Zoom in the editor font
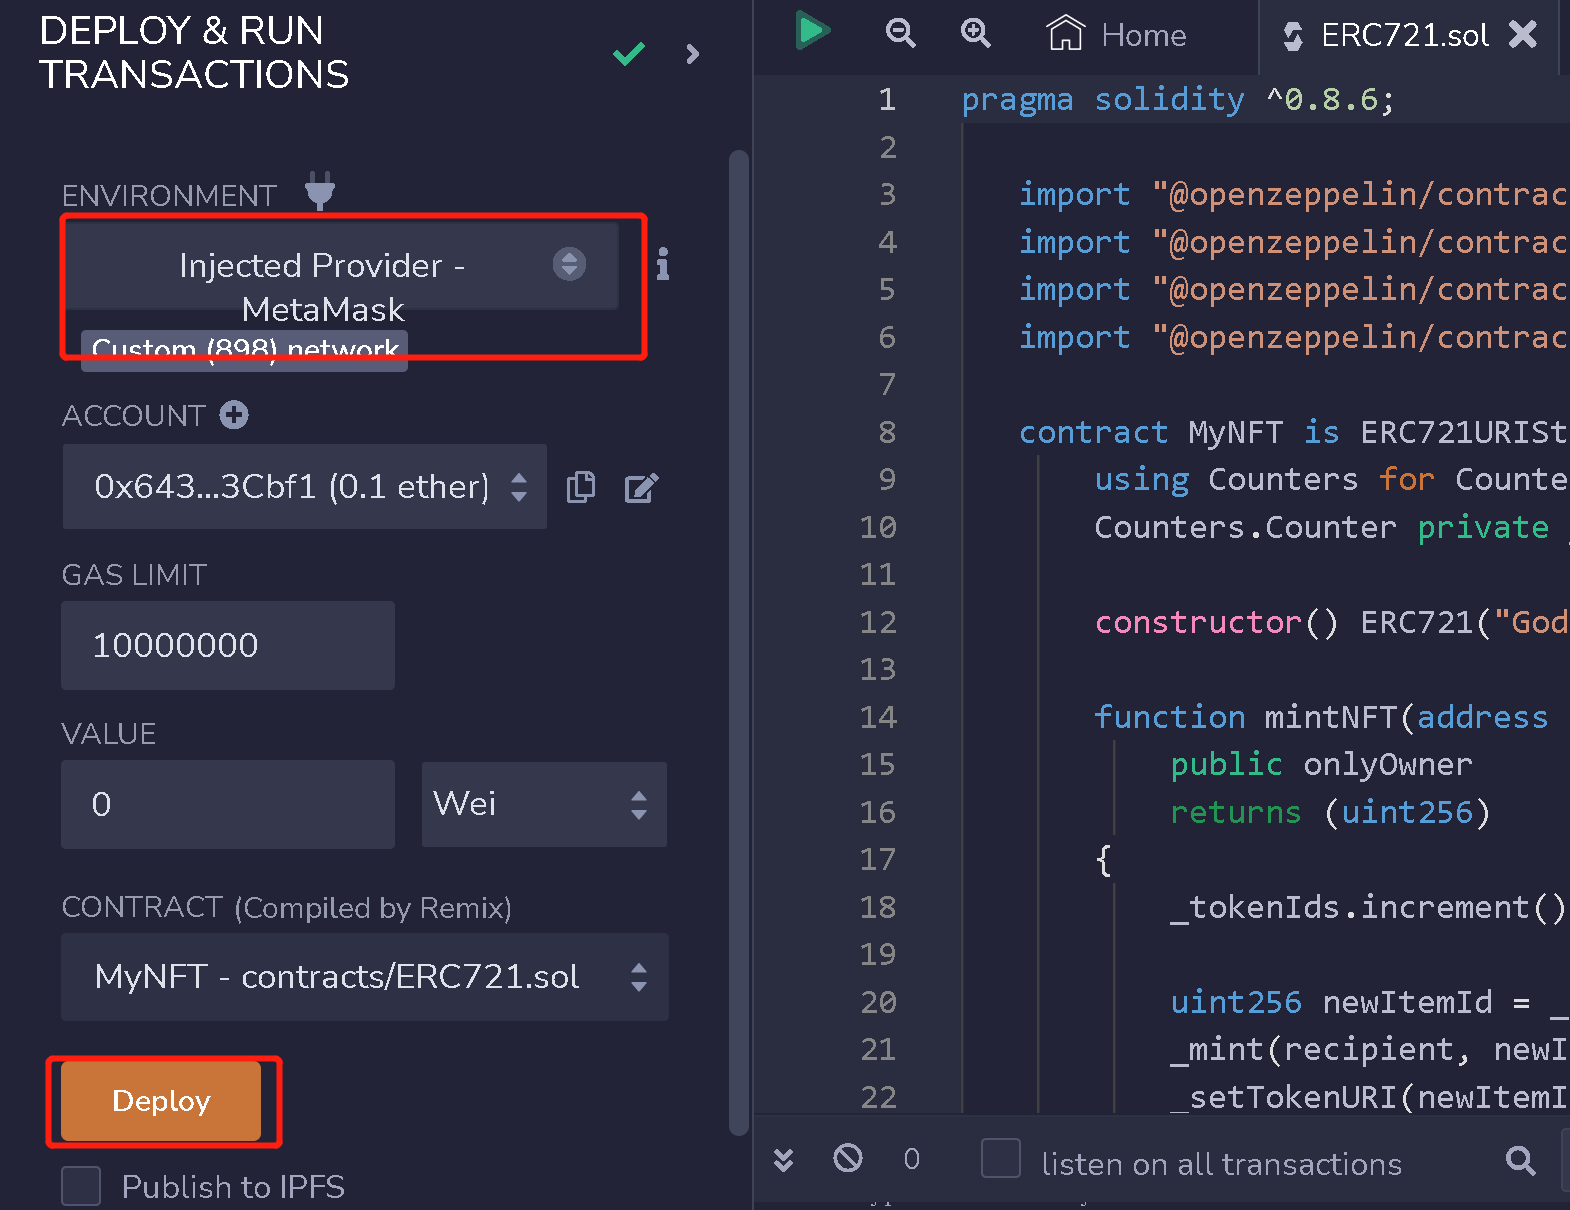Screen dimensions: 1570x1210 [975, 33]
